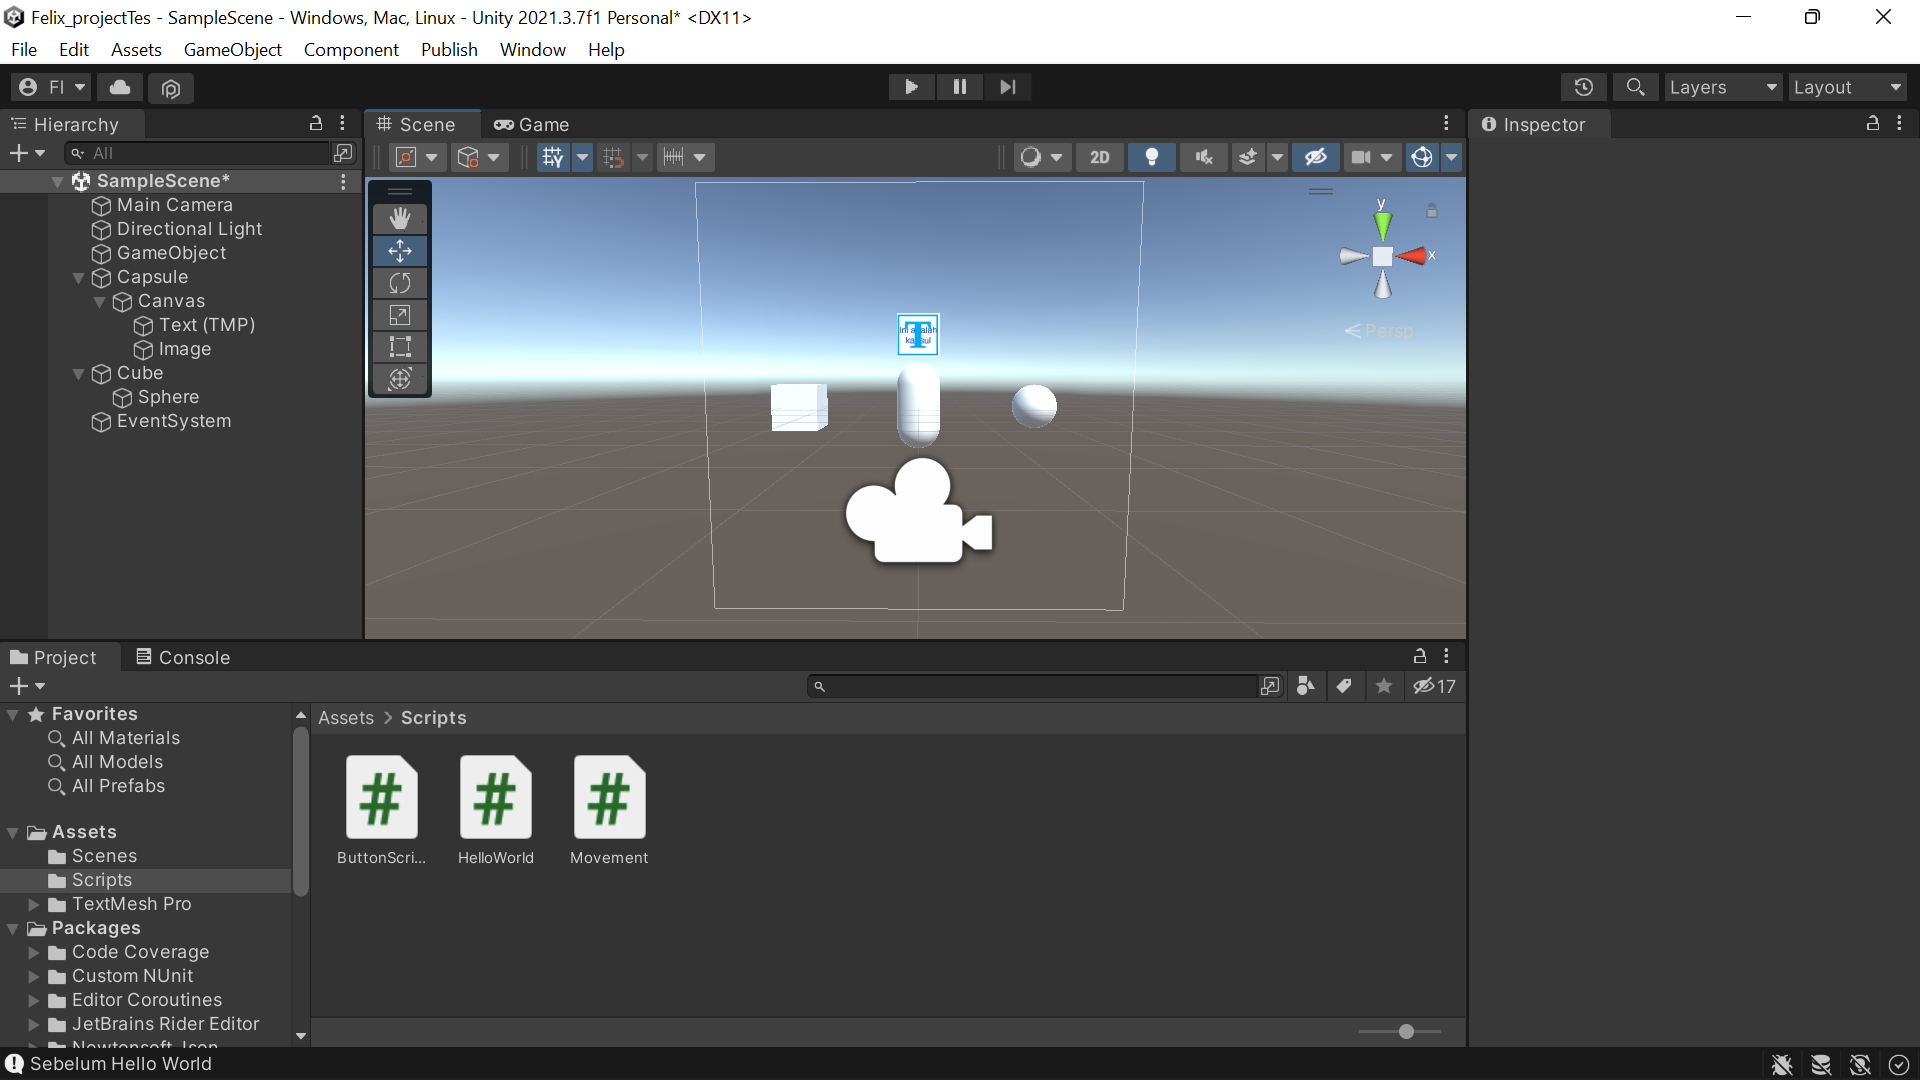This screenshot has height=1080, width=1920.
Task: Select the Rotate tool
Action: (x=400, y=283)
